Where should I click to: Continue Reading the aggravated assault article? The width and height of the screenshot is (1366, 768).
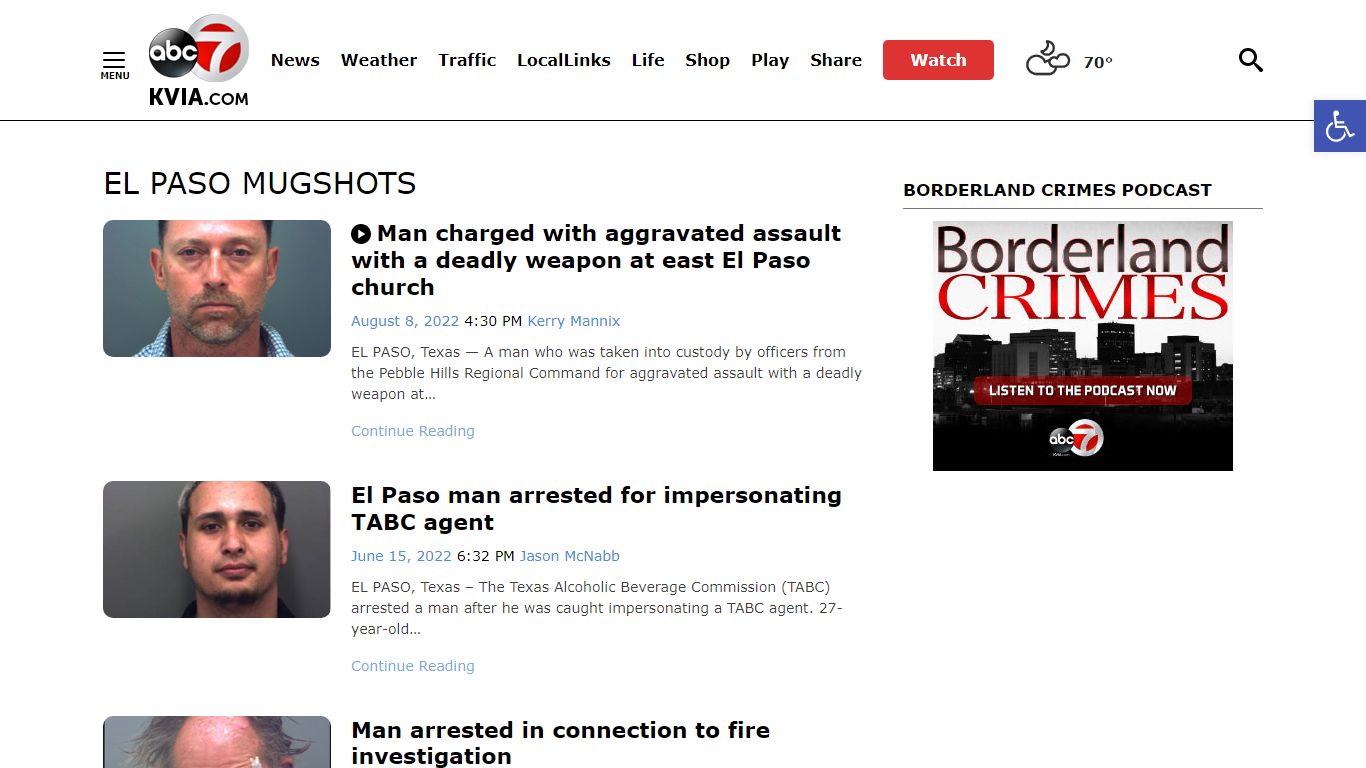coord(413,431)
